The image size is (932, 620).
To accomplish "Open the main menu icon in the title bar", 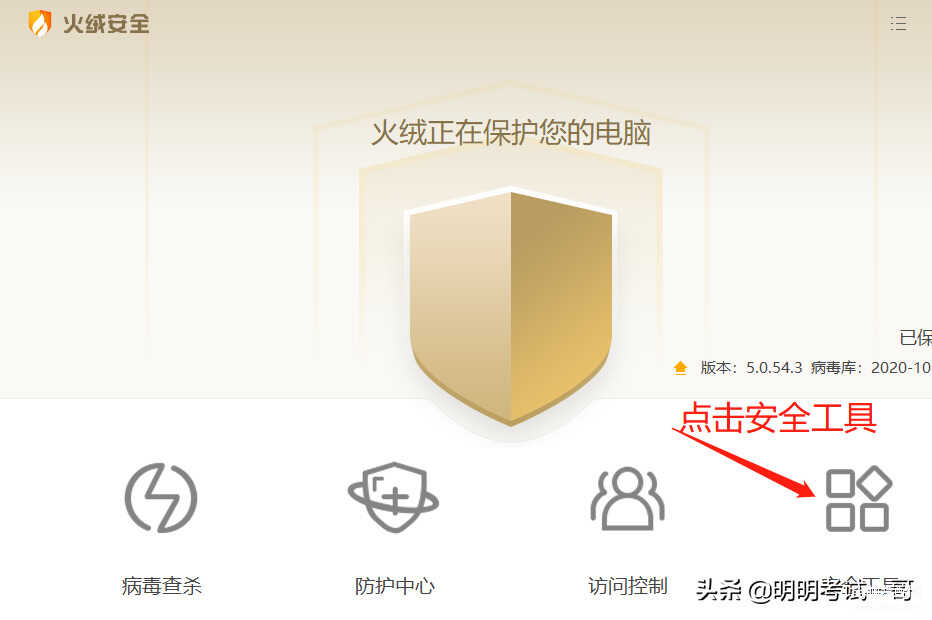I will click(898, 24).
